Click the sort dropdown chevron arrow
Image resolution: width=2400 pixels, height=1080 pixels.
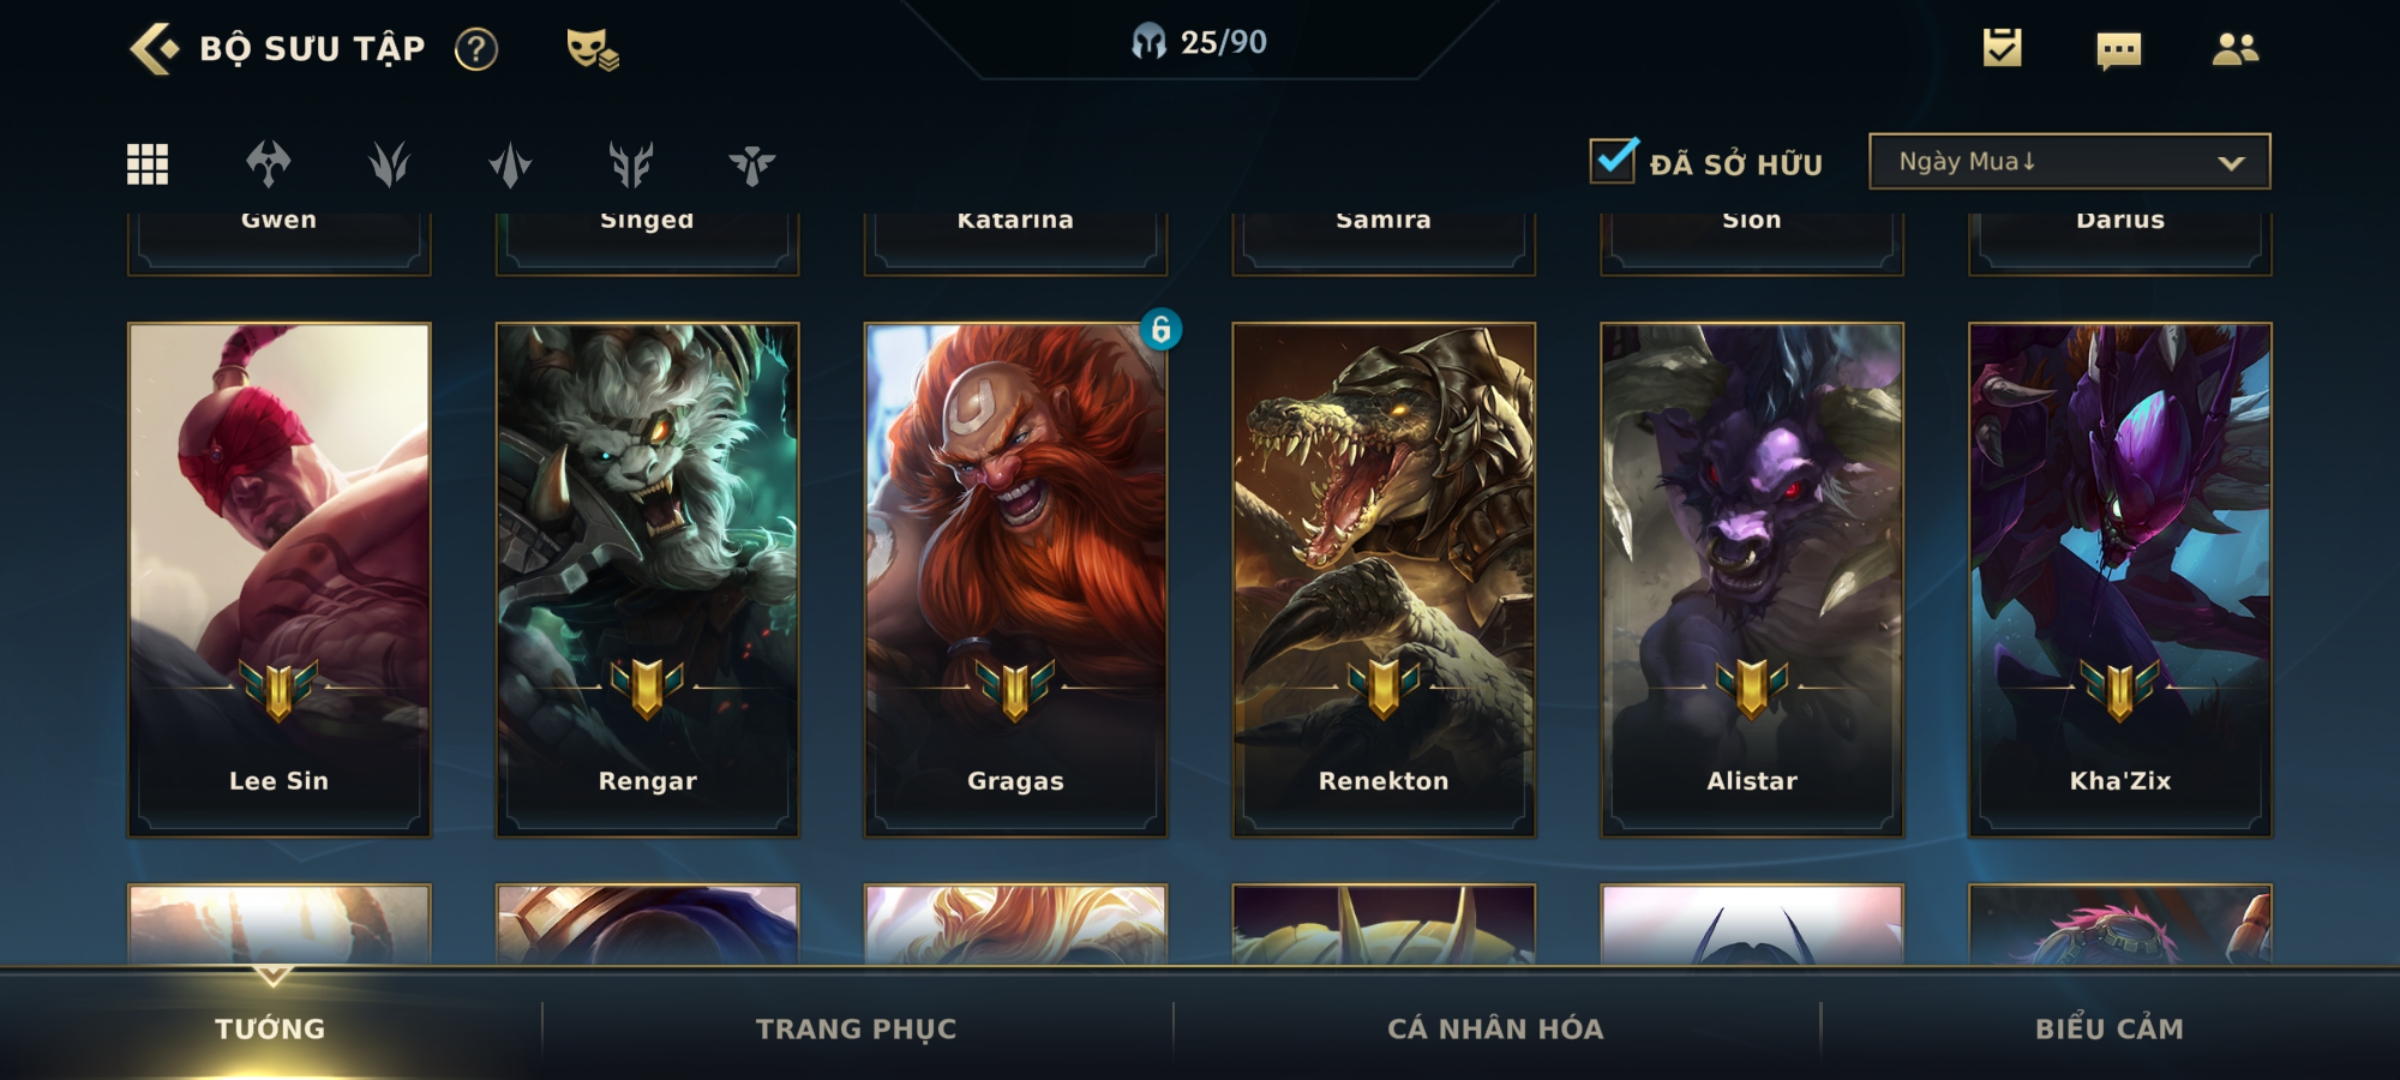(x=2231, y=163)
